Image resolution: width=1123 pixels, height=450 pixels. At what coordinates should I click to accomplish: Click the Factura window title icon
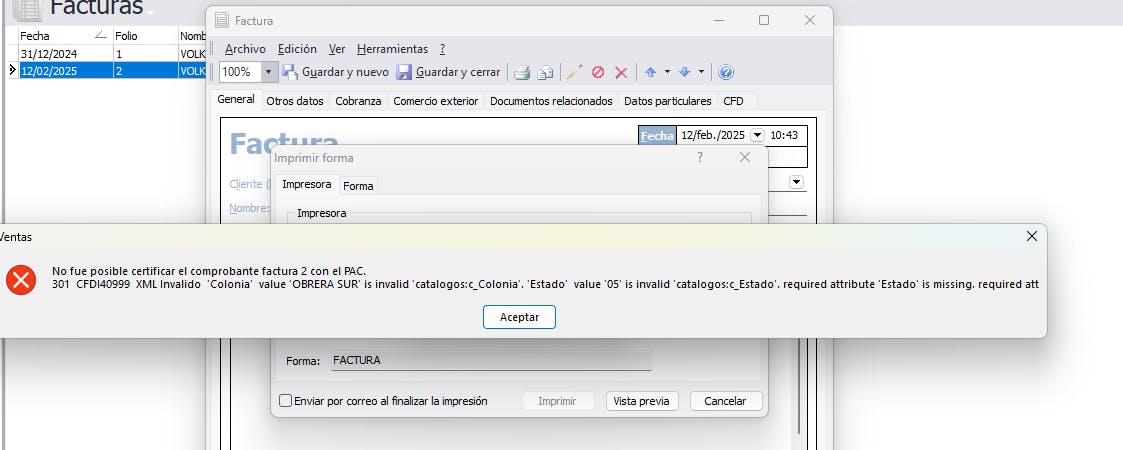tap(222, 21)
